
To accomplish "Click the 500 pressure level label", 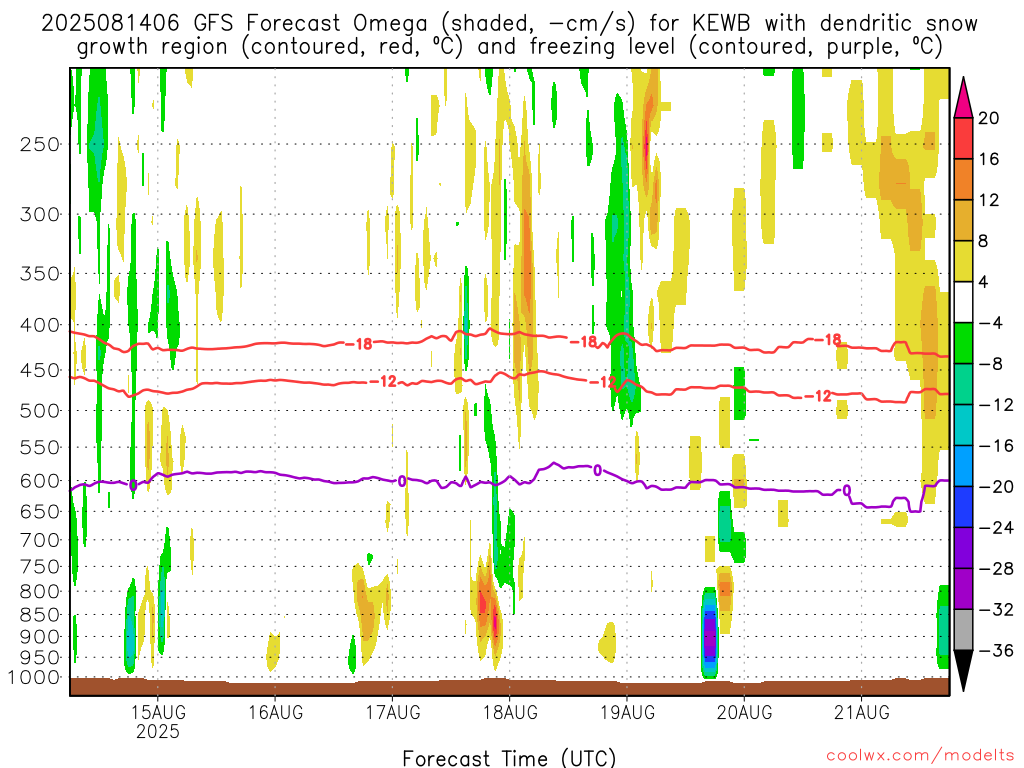I will pos(40,411).
